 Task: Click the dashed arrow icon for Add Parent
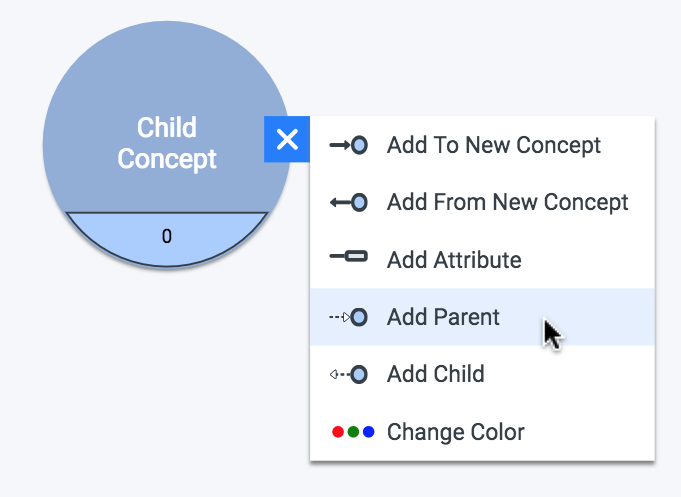[348, 317]
